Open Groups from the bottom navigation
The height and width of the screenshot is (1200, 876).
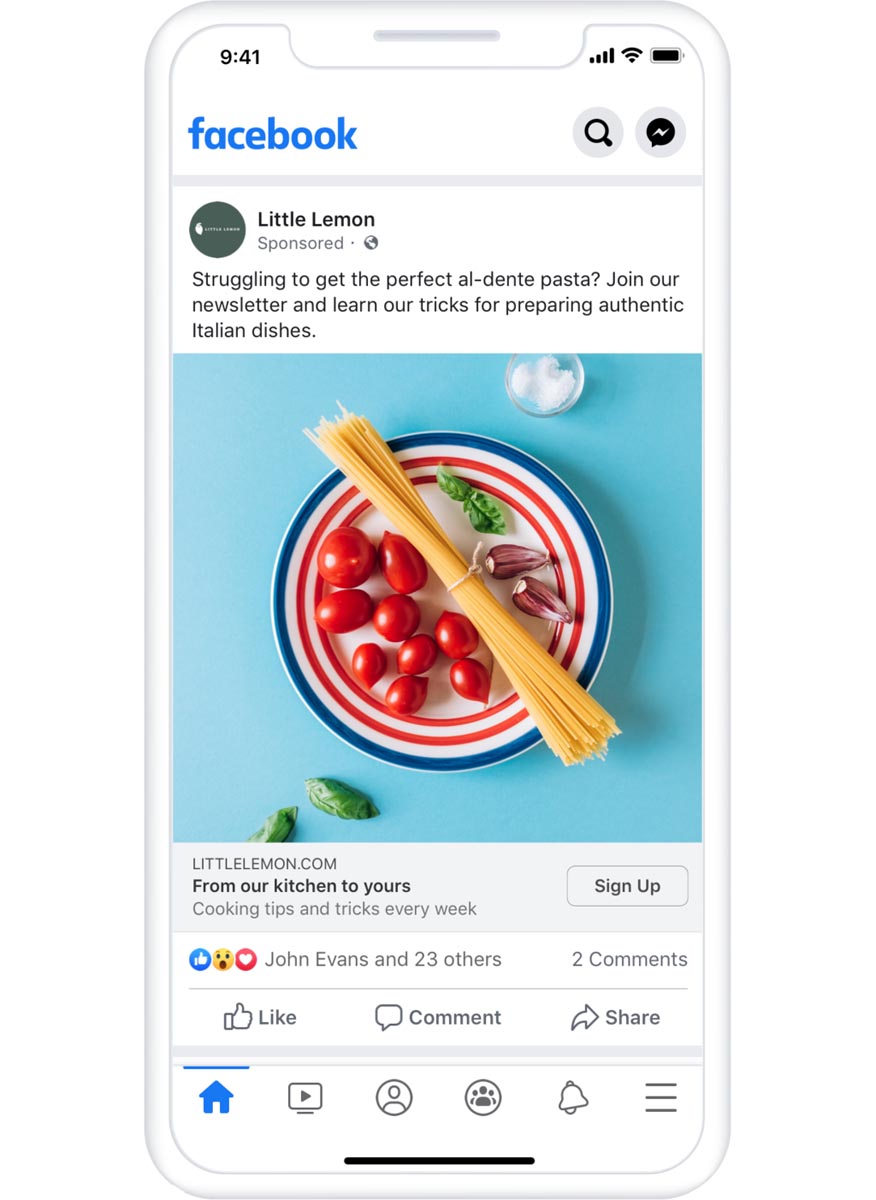point(482,1097)
